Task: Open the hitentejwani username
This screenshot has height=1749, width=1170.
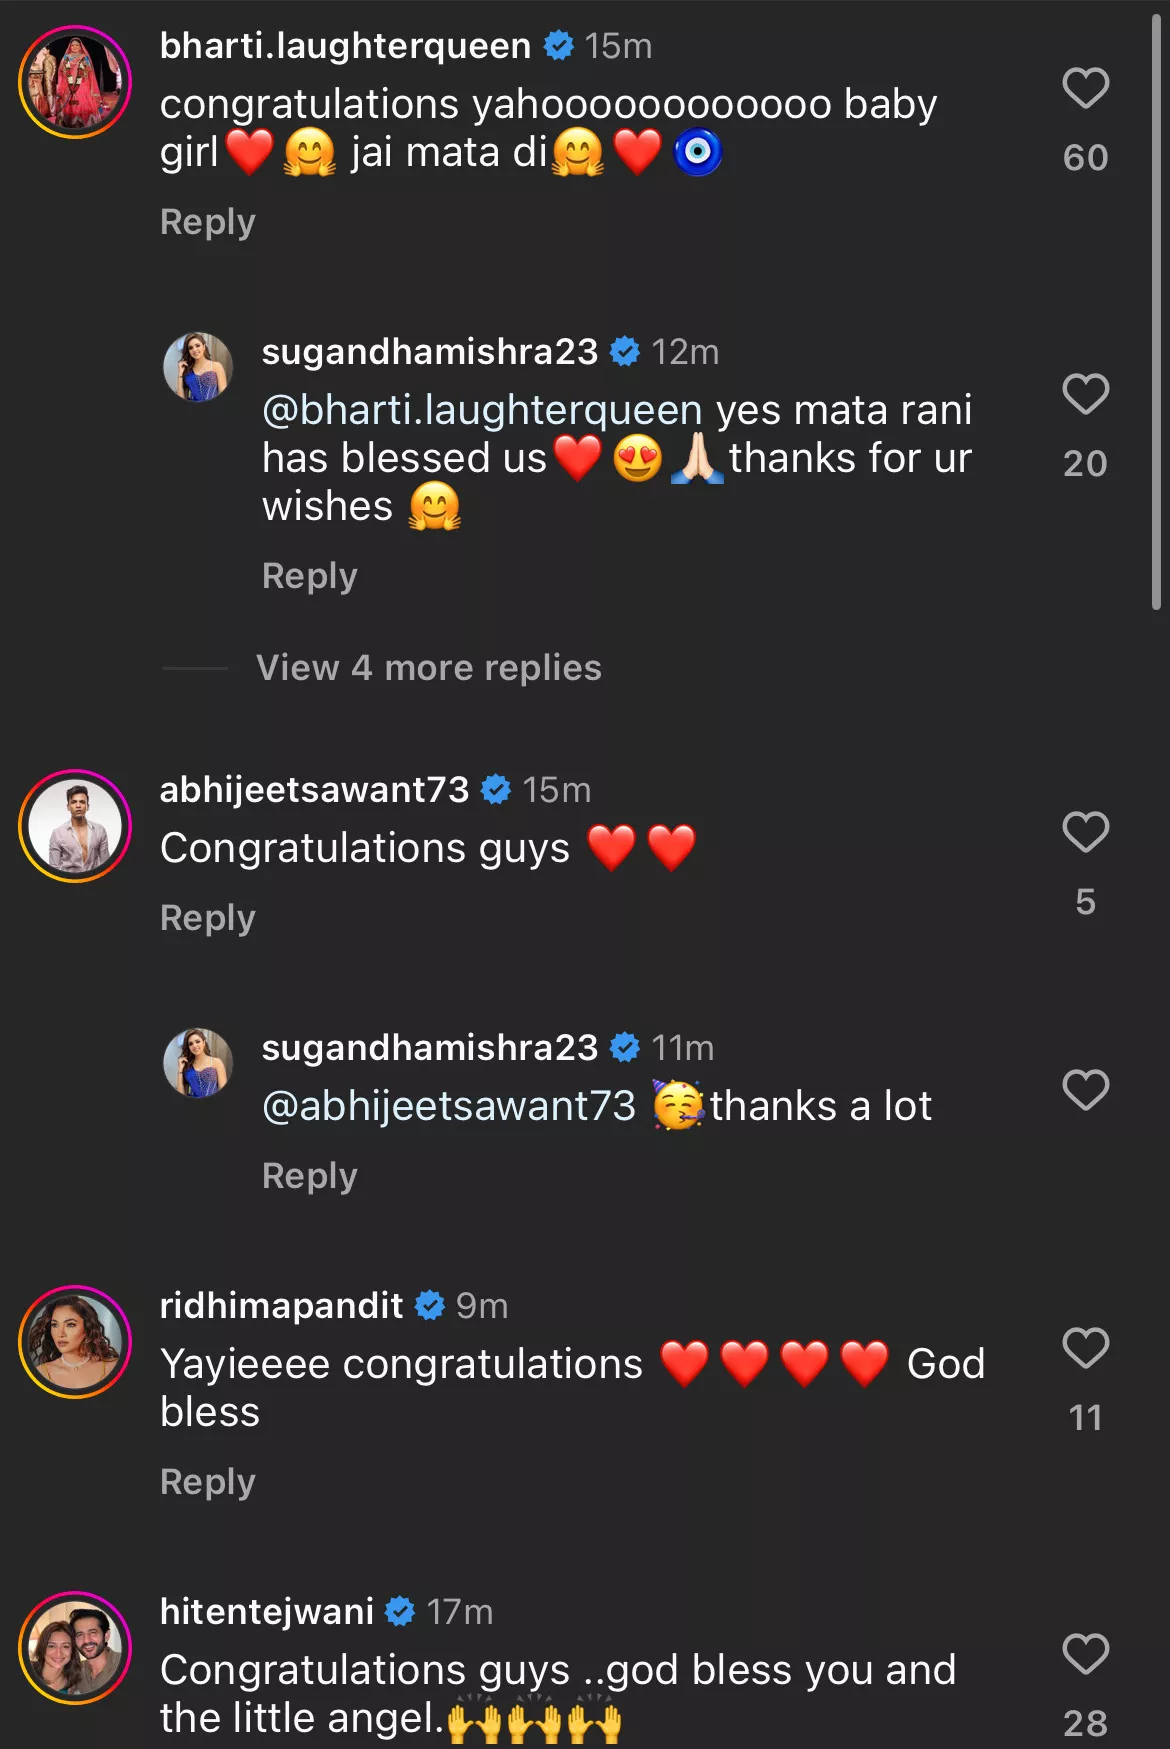Action: click(267, 1612)
